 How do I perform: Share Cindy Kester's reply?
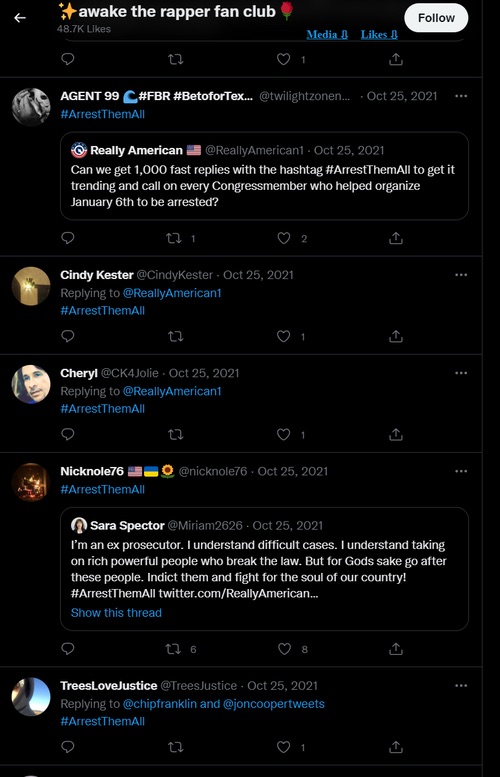395,336
